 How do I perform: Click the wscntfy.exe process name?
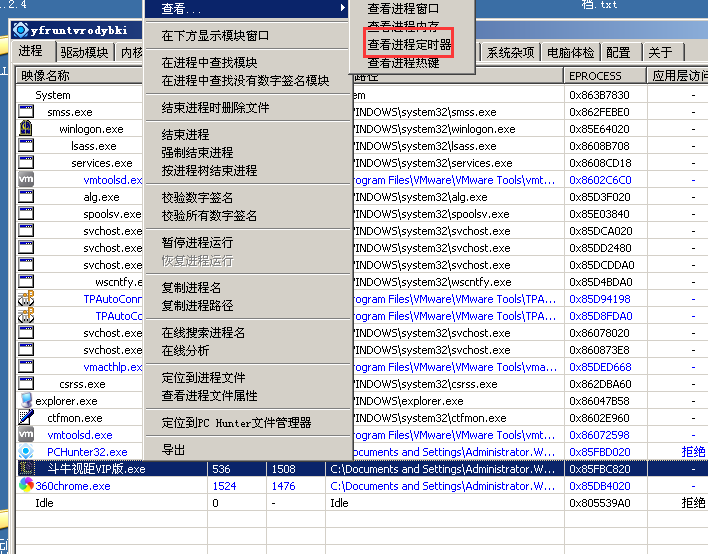point(119,282)
